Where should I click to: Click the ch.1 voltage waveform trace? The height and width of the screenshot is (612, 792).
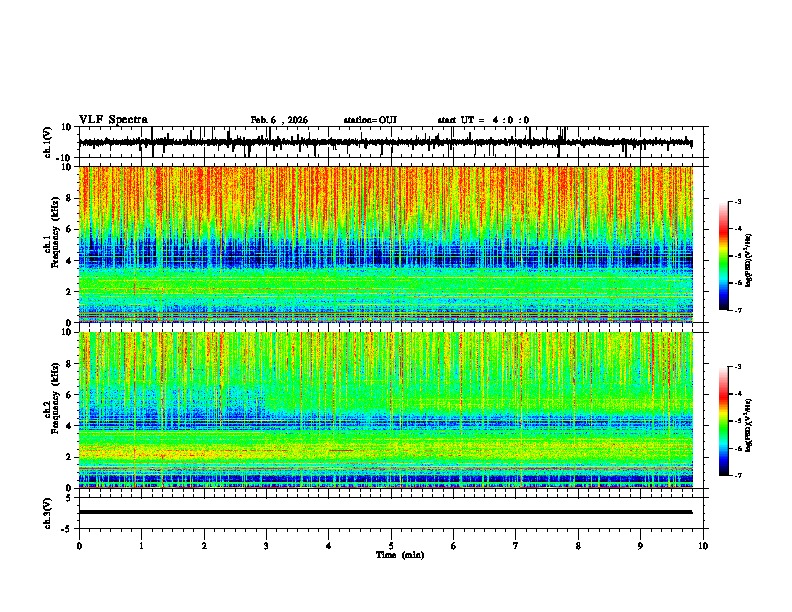385,143
